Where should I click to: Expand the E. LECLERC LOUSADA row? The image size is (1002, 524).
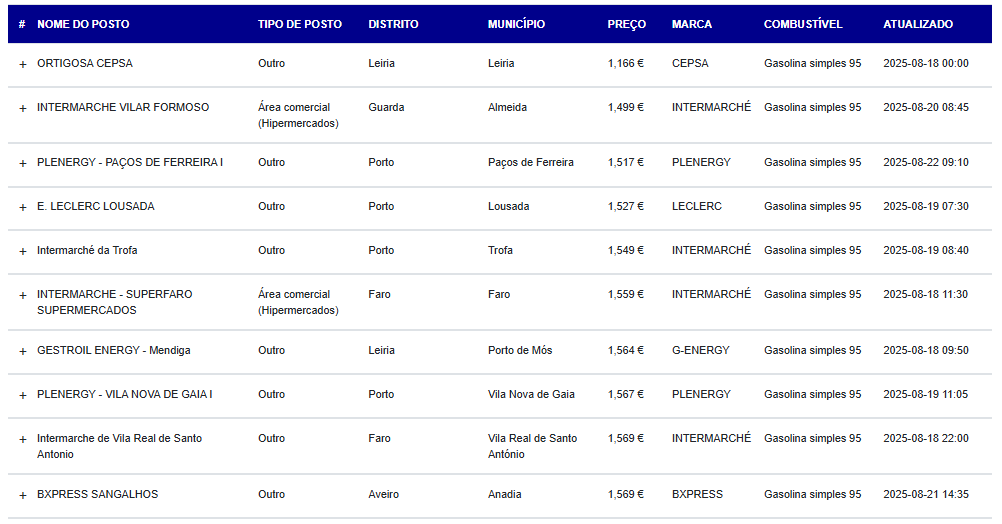[23, 208]
